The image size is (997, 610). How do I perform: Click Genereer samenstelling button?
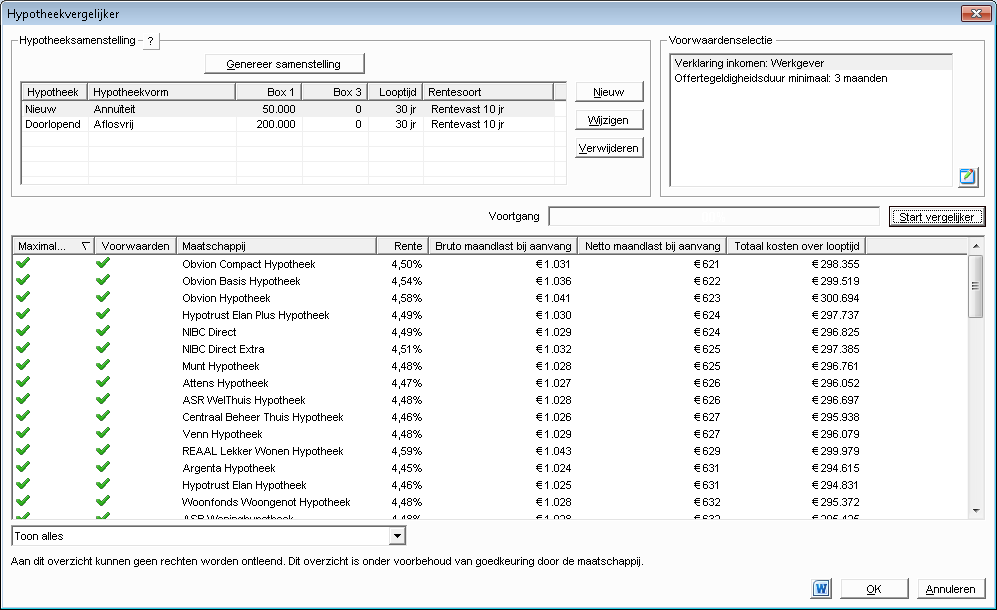point(284,64)
